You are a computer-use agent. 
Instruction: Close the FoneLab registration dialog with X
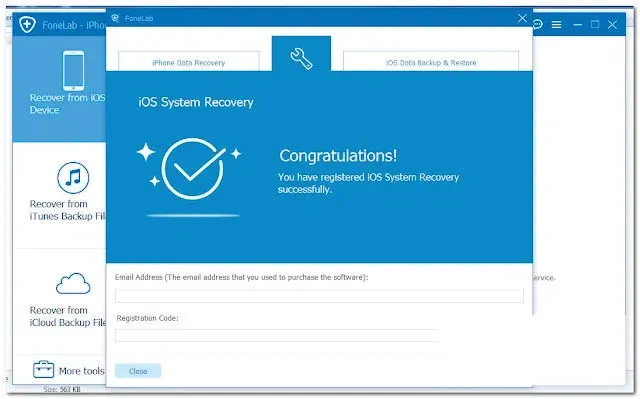pos(522,18)
